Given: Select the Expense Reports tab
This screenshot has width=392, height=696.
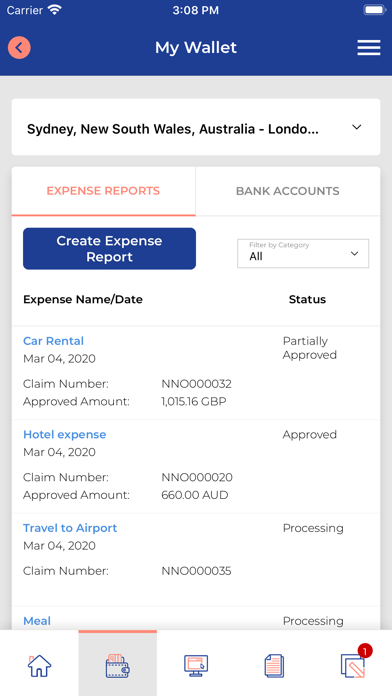Looking at the screenshot, I should [x=103, y=191].
